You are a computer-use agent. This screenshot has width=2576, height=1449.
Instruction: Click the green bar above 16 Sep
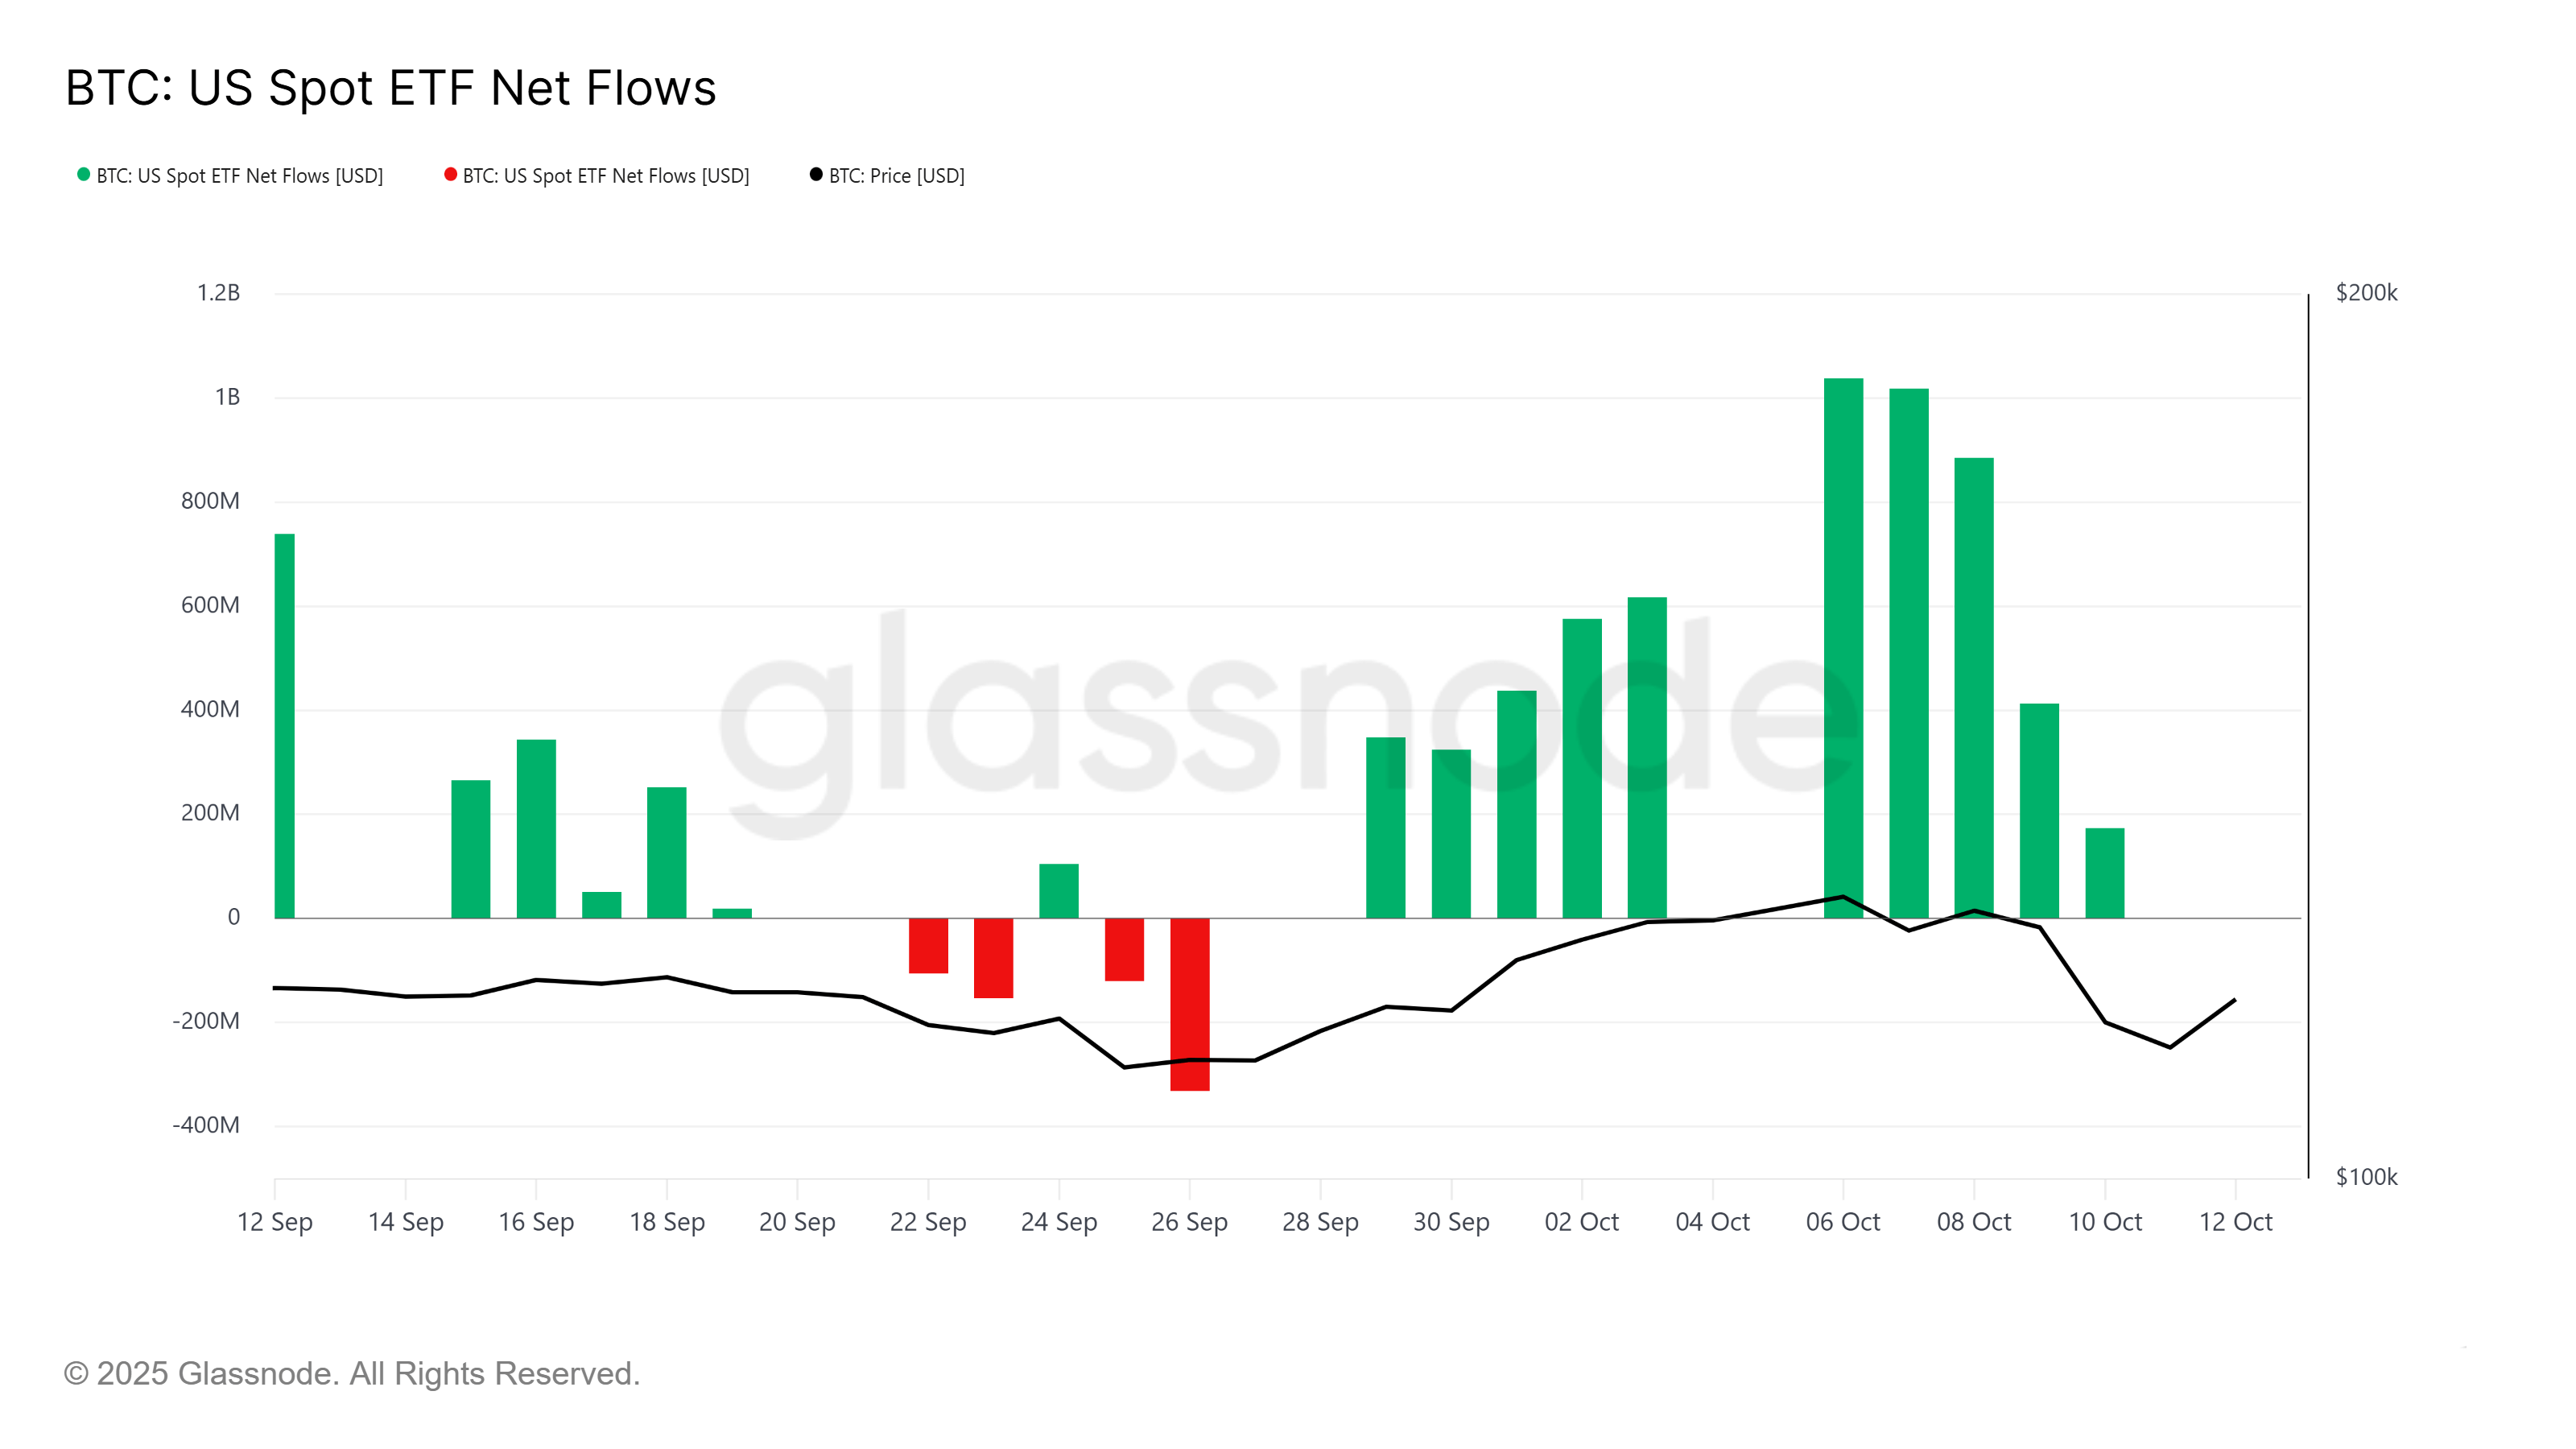pos(536,828)
